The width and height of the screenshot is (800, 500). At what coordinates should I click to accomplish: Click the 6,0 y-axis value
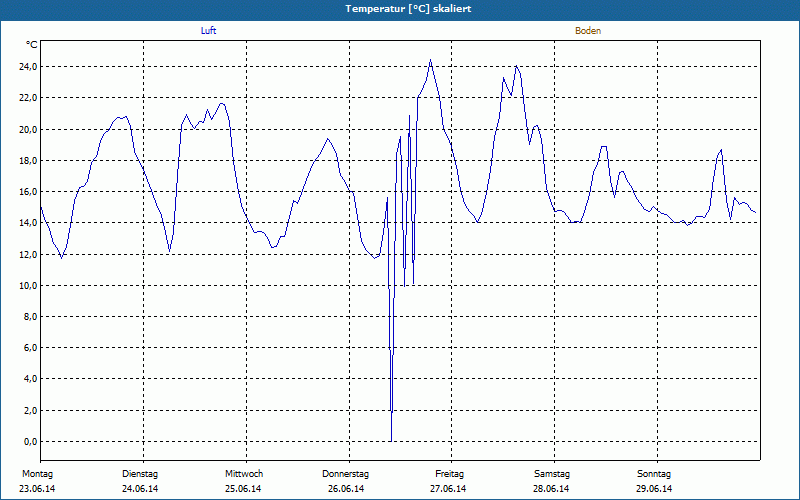pyautogui.click(x=32, y=348)
